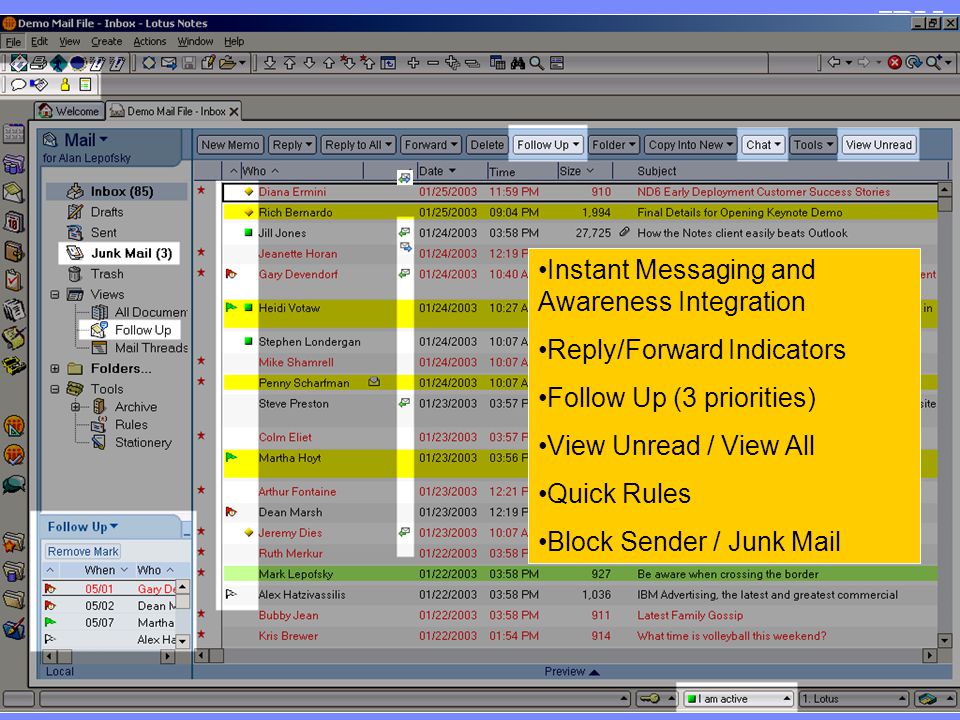Switch to the Welcome tab

69,111
